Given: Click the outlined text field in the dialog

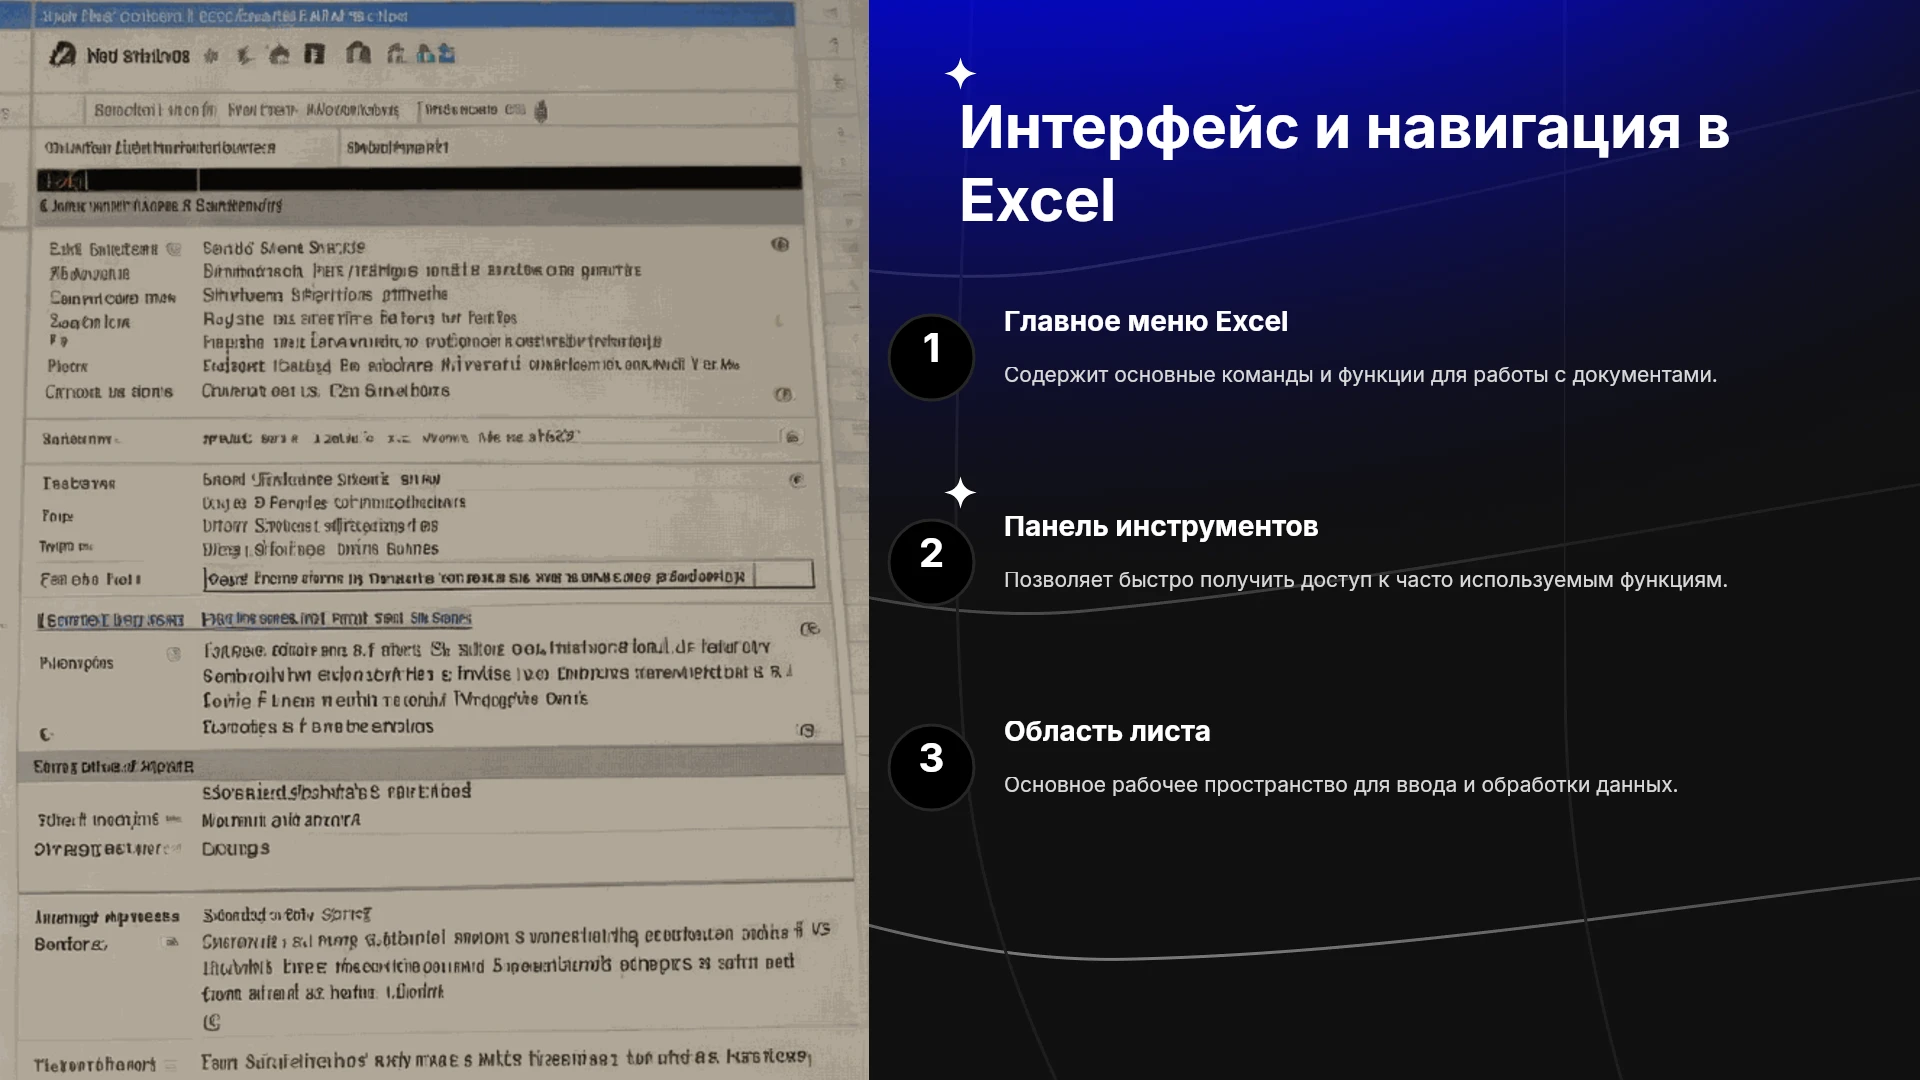Looking at the screenshot, I should tap(508, 577).
